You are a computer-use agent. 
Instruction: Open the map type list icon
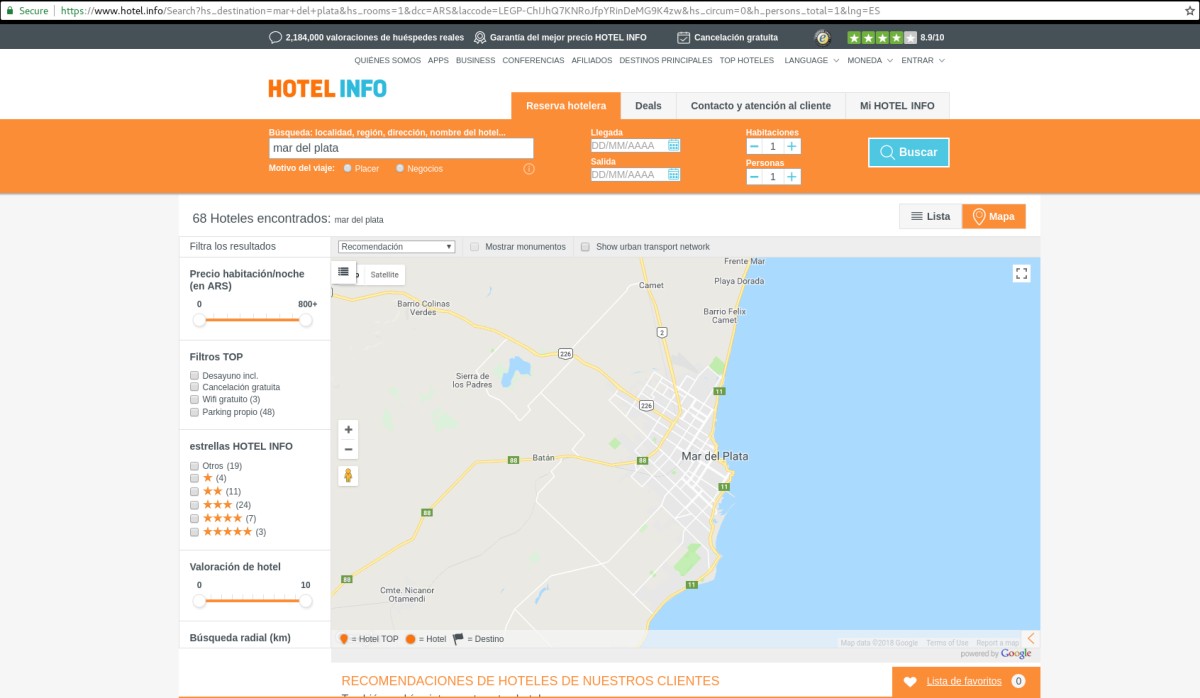coord(344,271)
